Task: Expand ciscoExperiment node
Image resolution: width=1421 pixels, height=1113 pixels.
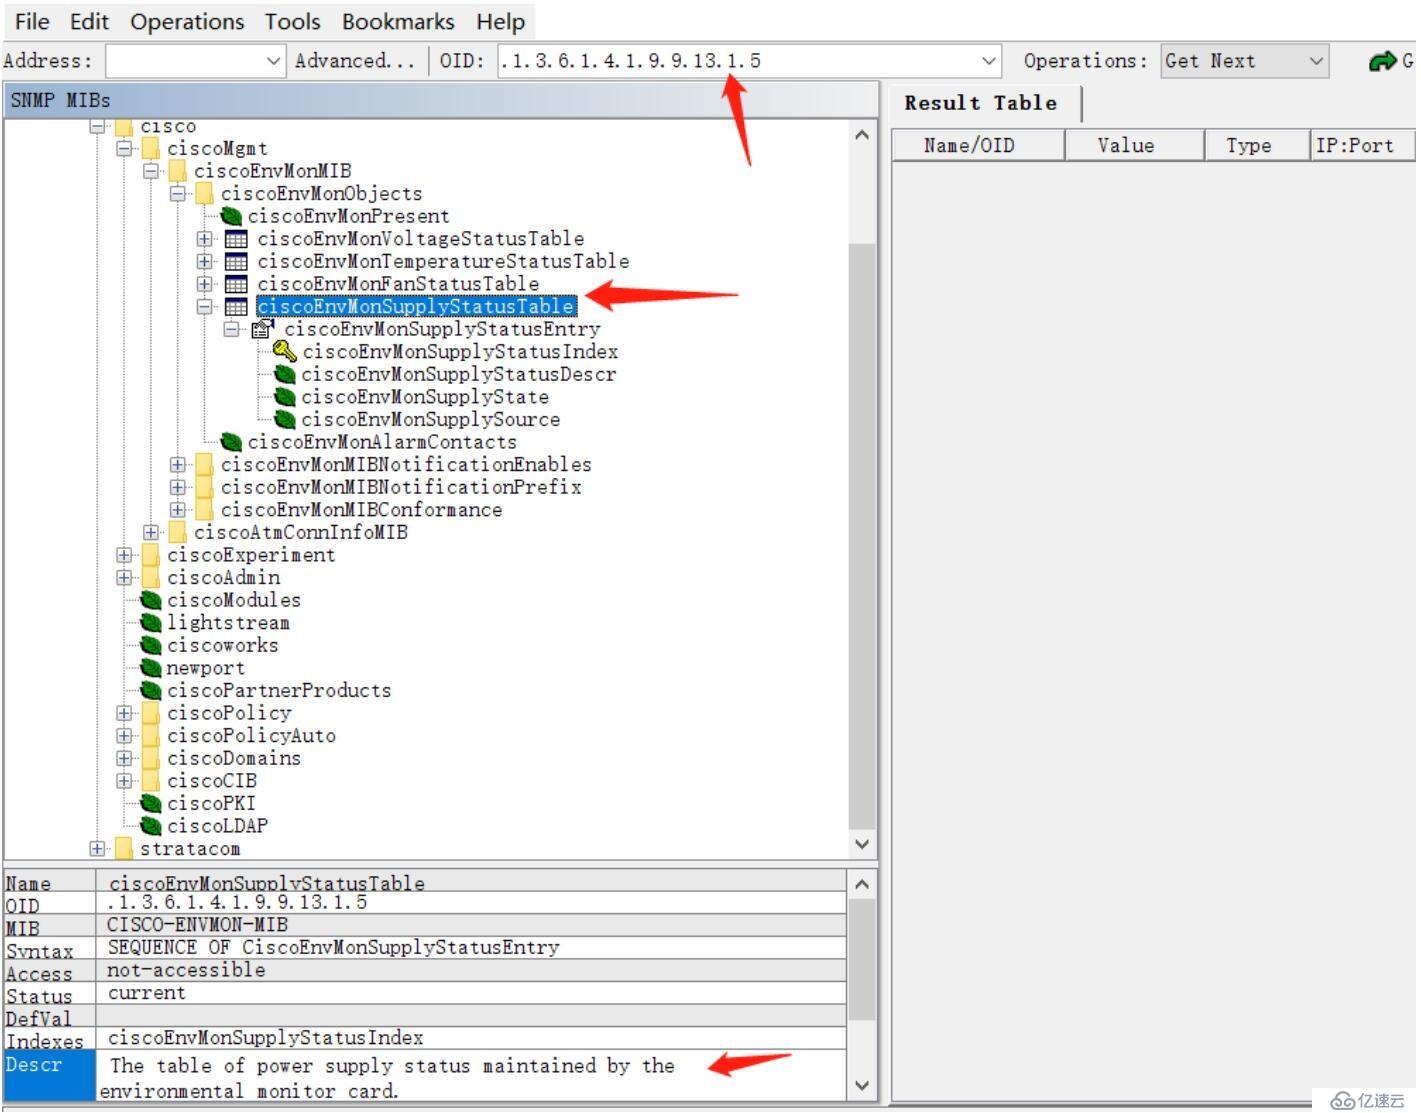Action: [x=124, y=555]
